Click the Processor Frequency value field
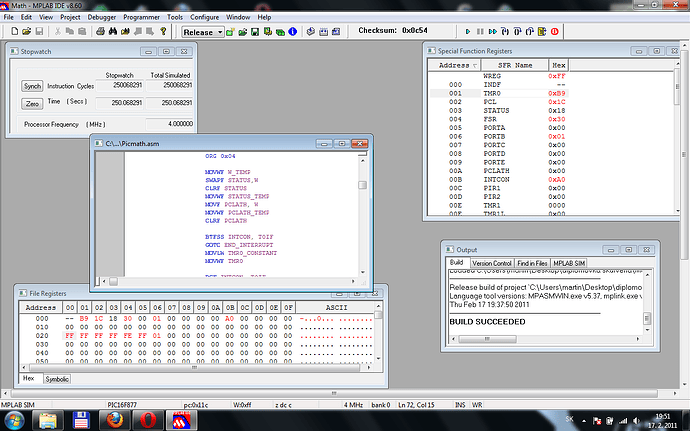The image size is (690, 431). (170, 124)
